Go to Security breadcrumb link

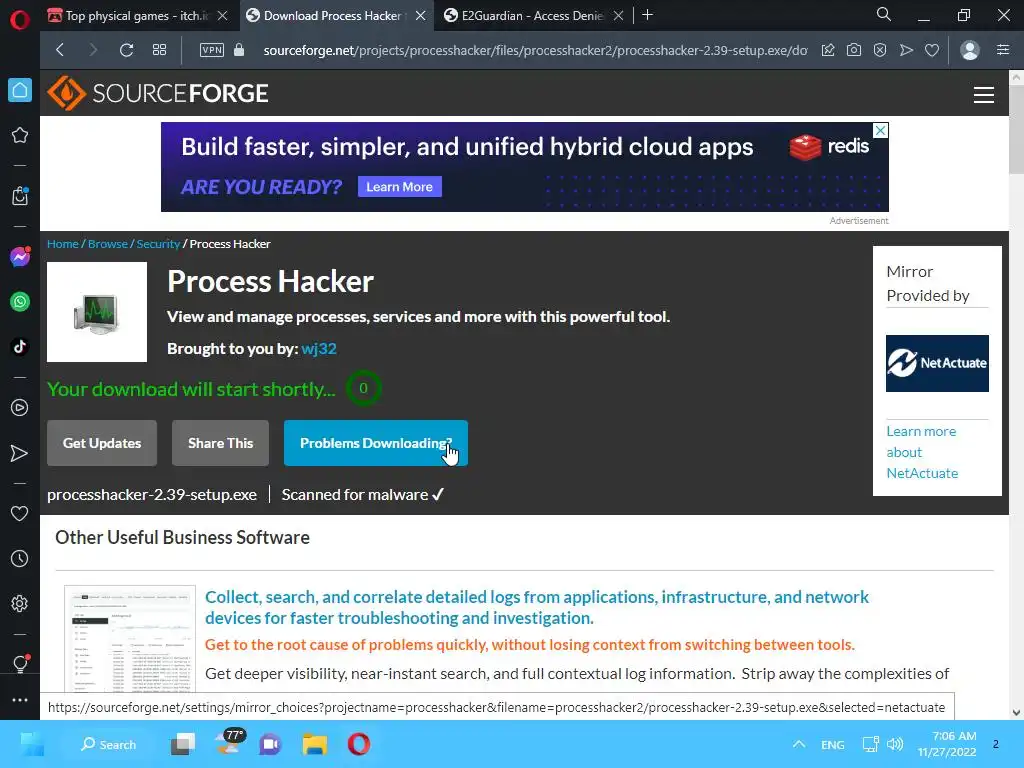point(158,244)
